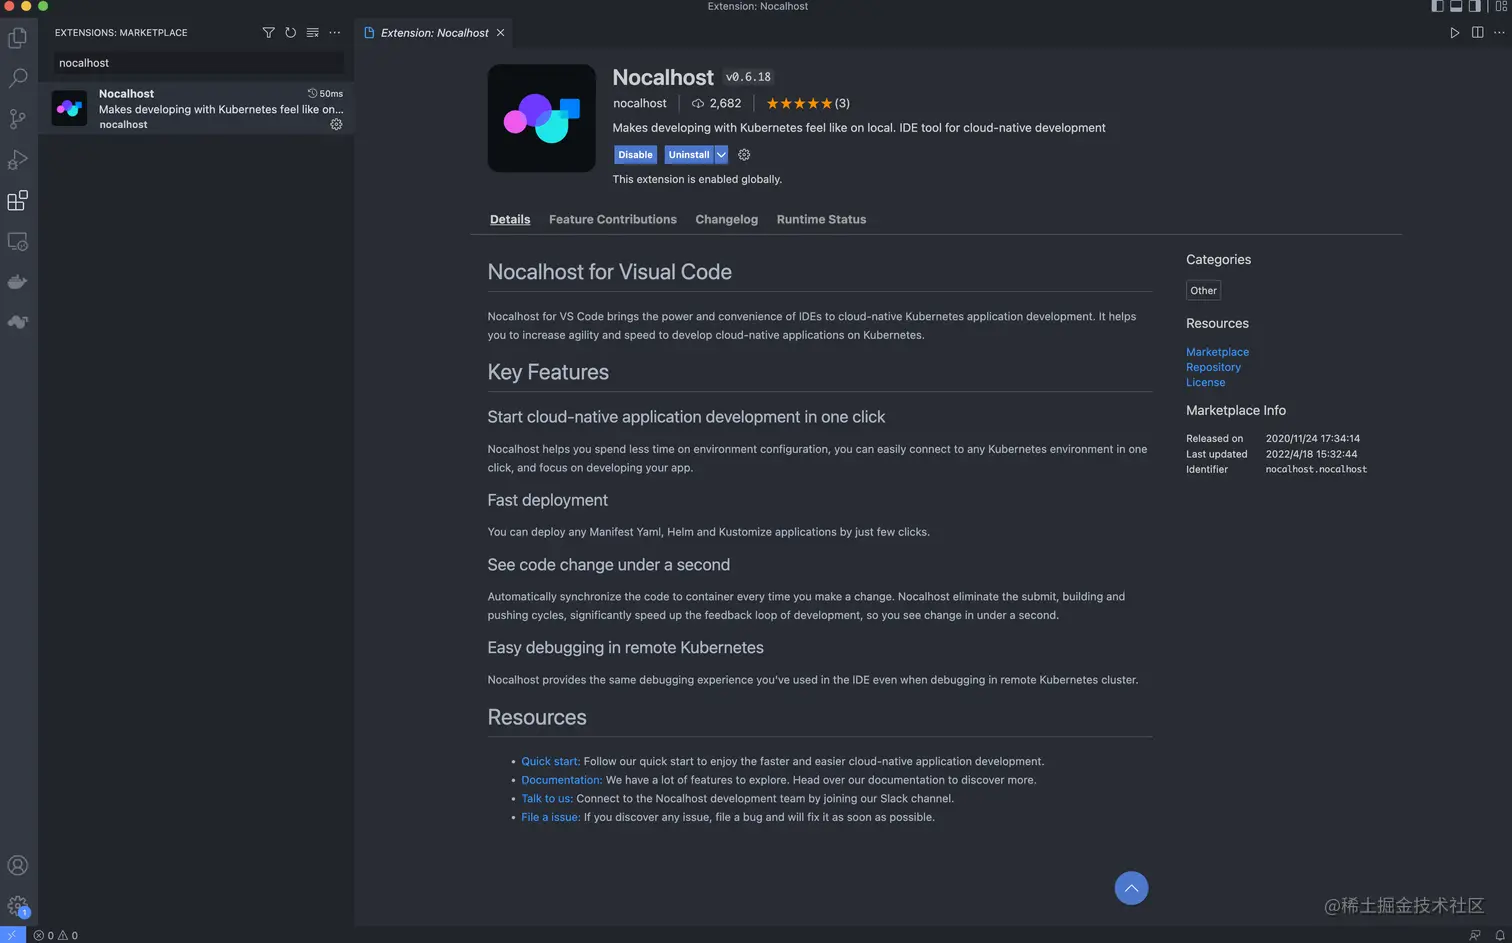Screen dimensions: 1512x943
Task: Click the run play icon in editor toolbar
Action: (1454, 33)
